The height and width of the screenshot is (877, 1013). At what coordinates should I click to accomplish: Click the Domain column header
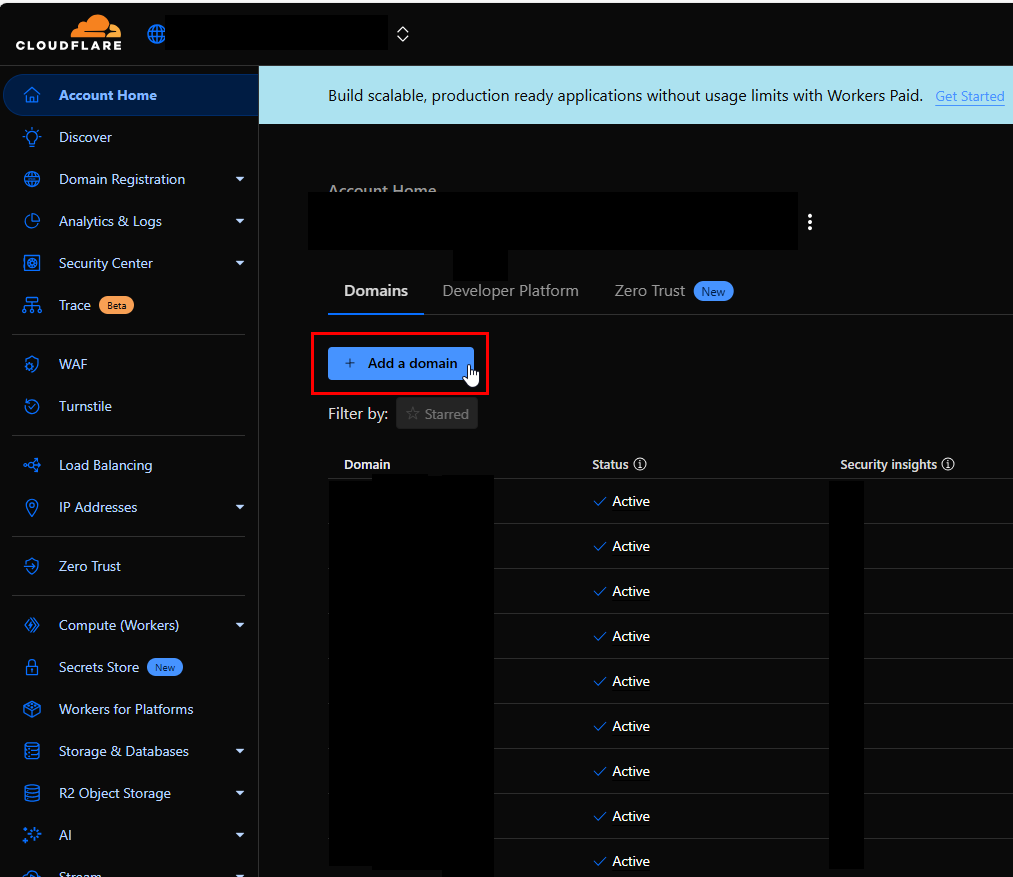pos(367,465)
